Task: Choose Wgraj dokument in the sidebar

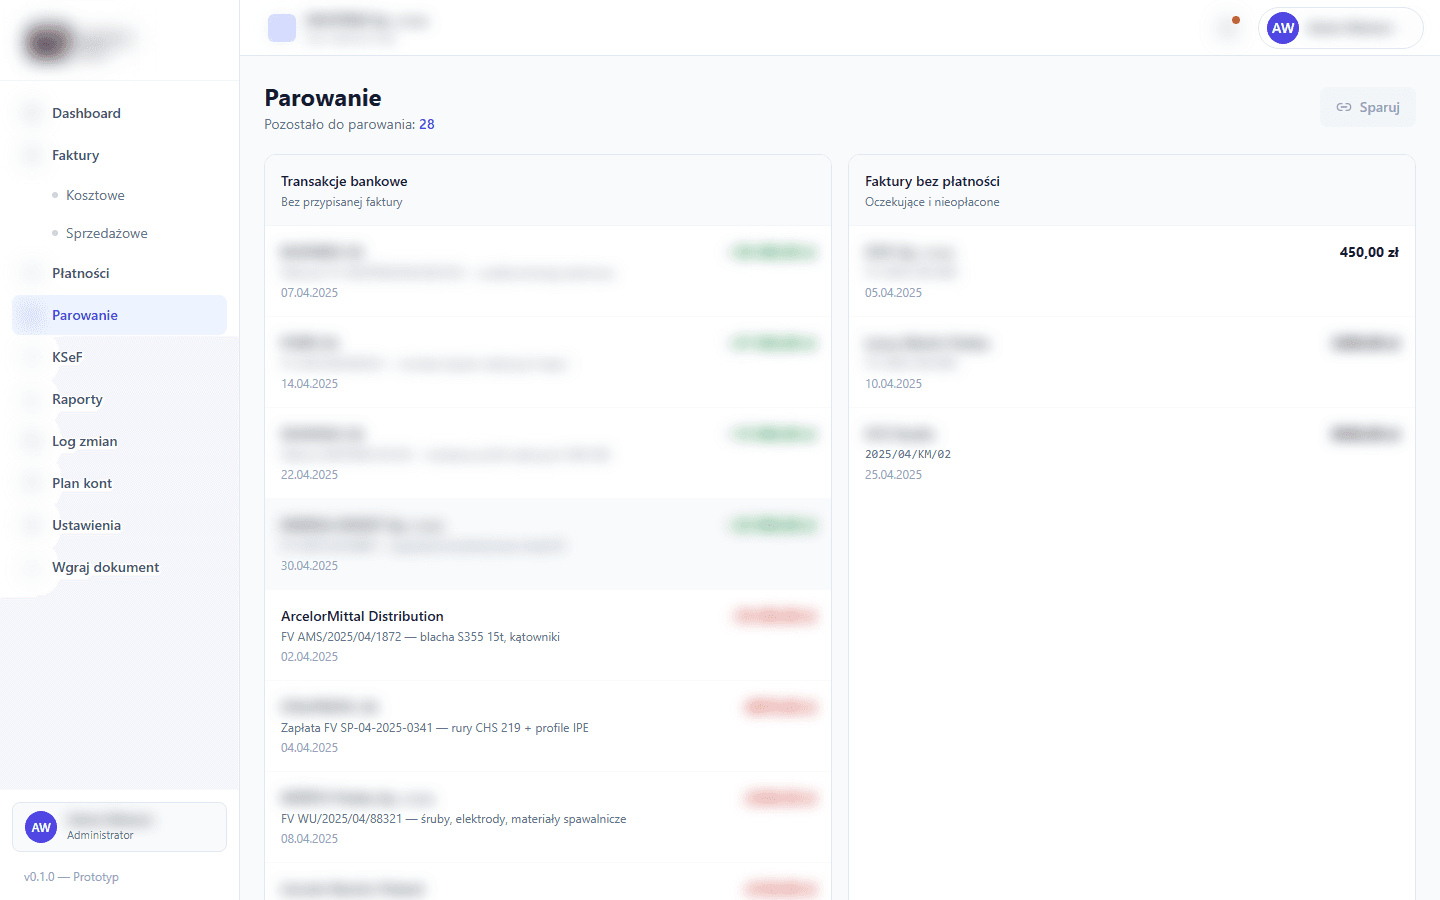Action: [x=119, y=567]
